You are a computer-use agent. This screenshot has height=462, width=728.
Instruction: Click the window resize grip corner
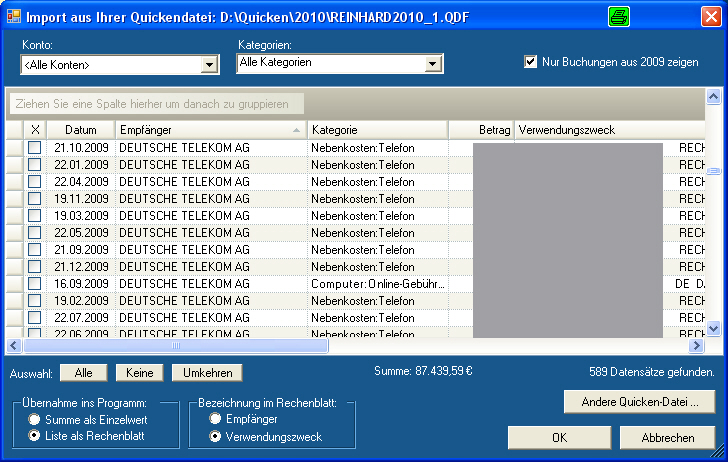click(x=718, y=452)
